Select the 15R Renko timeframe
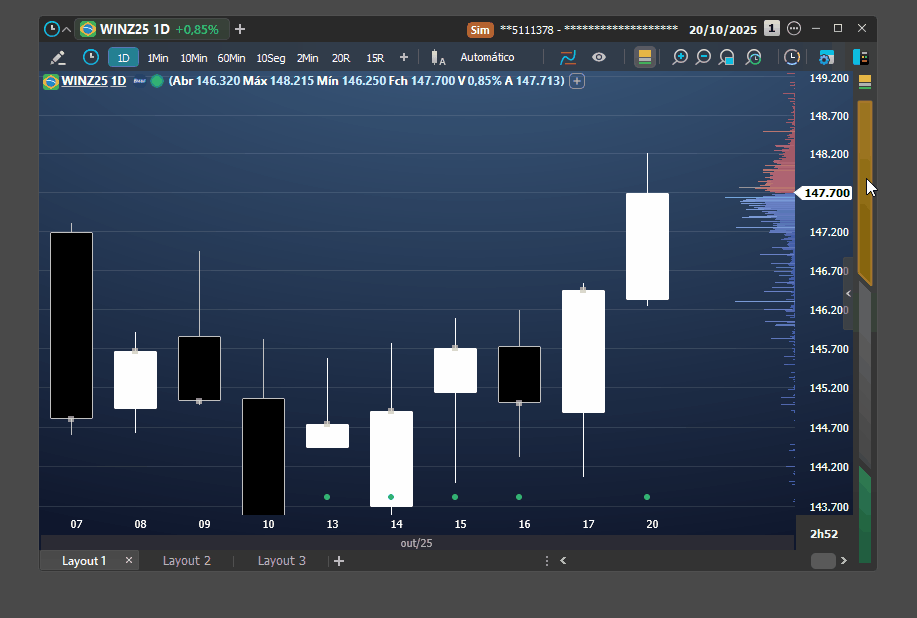Image resolution: width=917 pixels, height=618 pixels. pyautogui.click(x=375, y=58)
